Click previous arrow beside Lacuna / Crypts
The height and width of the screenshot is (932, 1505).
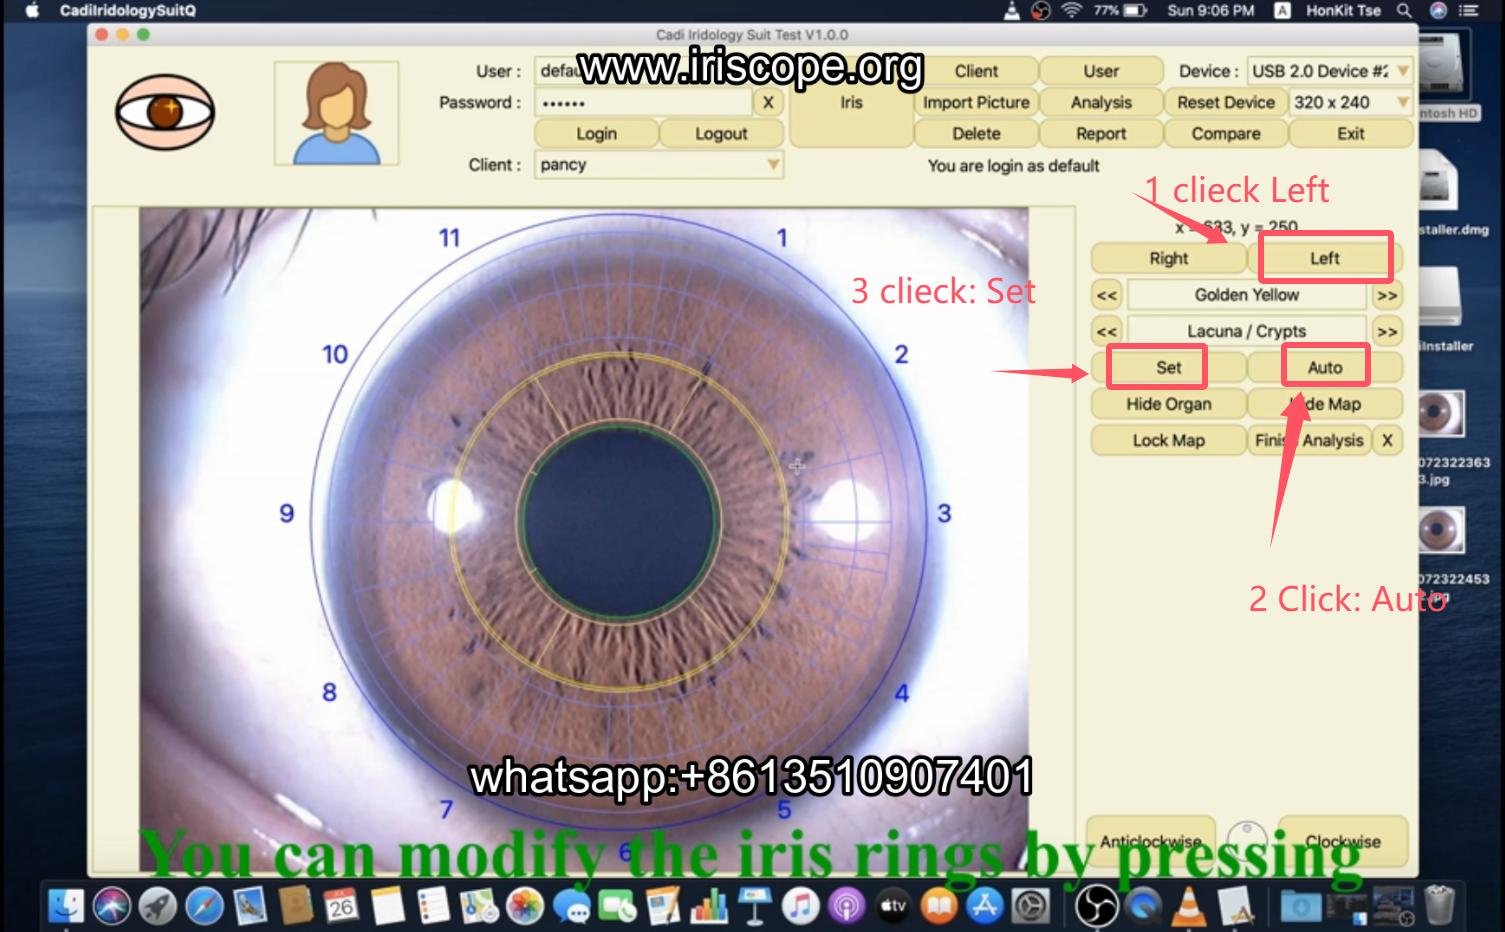click(1107, 331)
